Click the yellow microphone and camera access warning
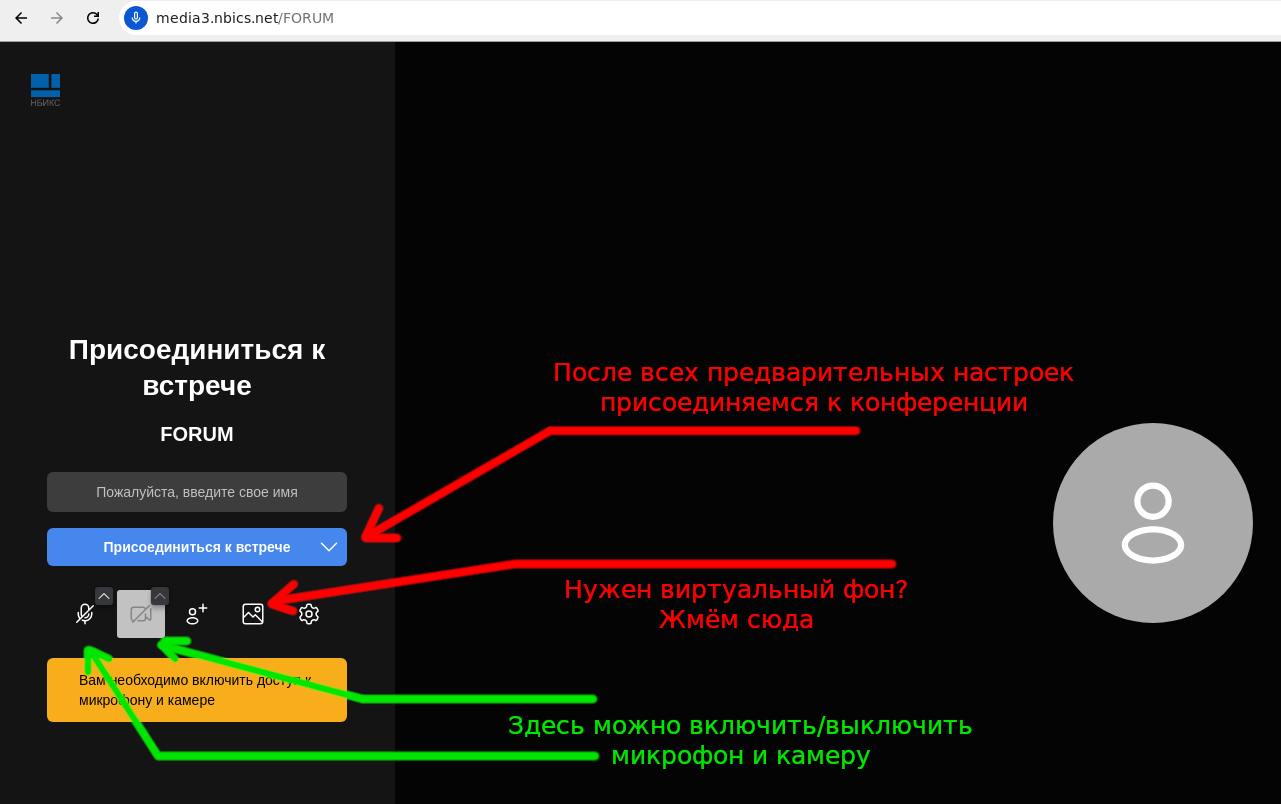Image resolution: width=1281 pixels, height=804 pixels. coord(197,690)
